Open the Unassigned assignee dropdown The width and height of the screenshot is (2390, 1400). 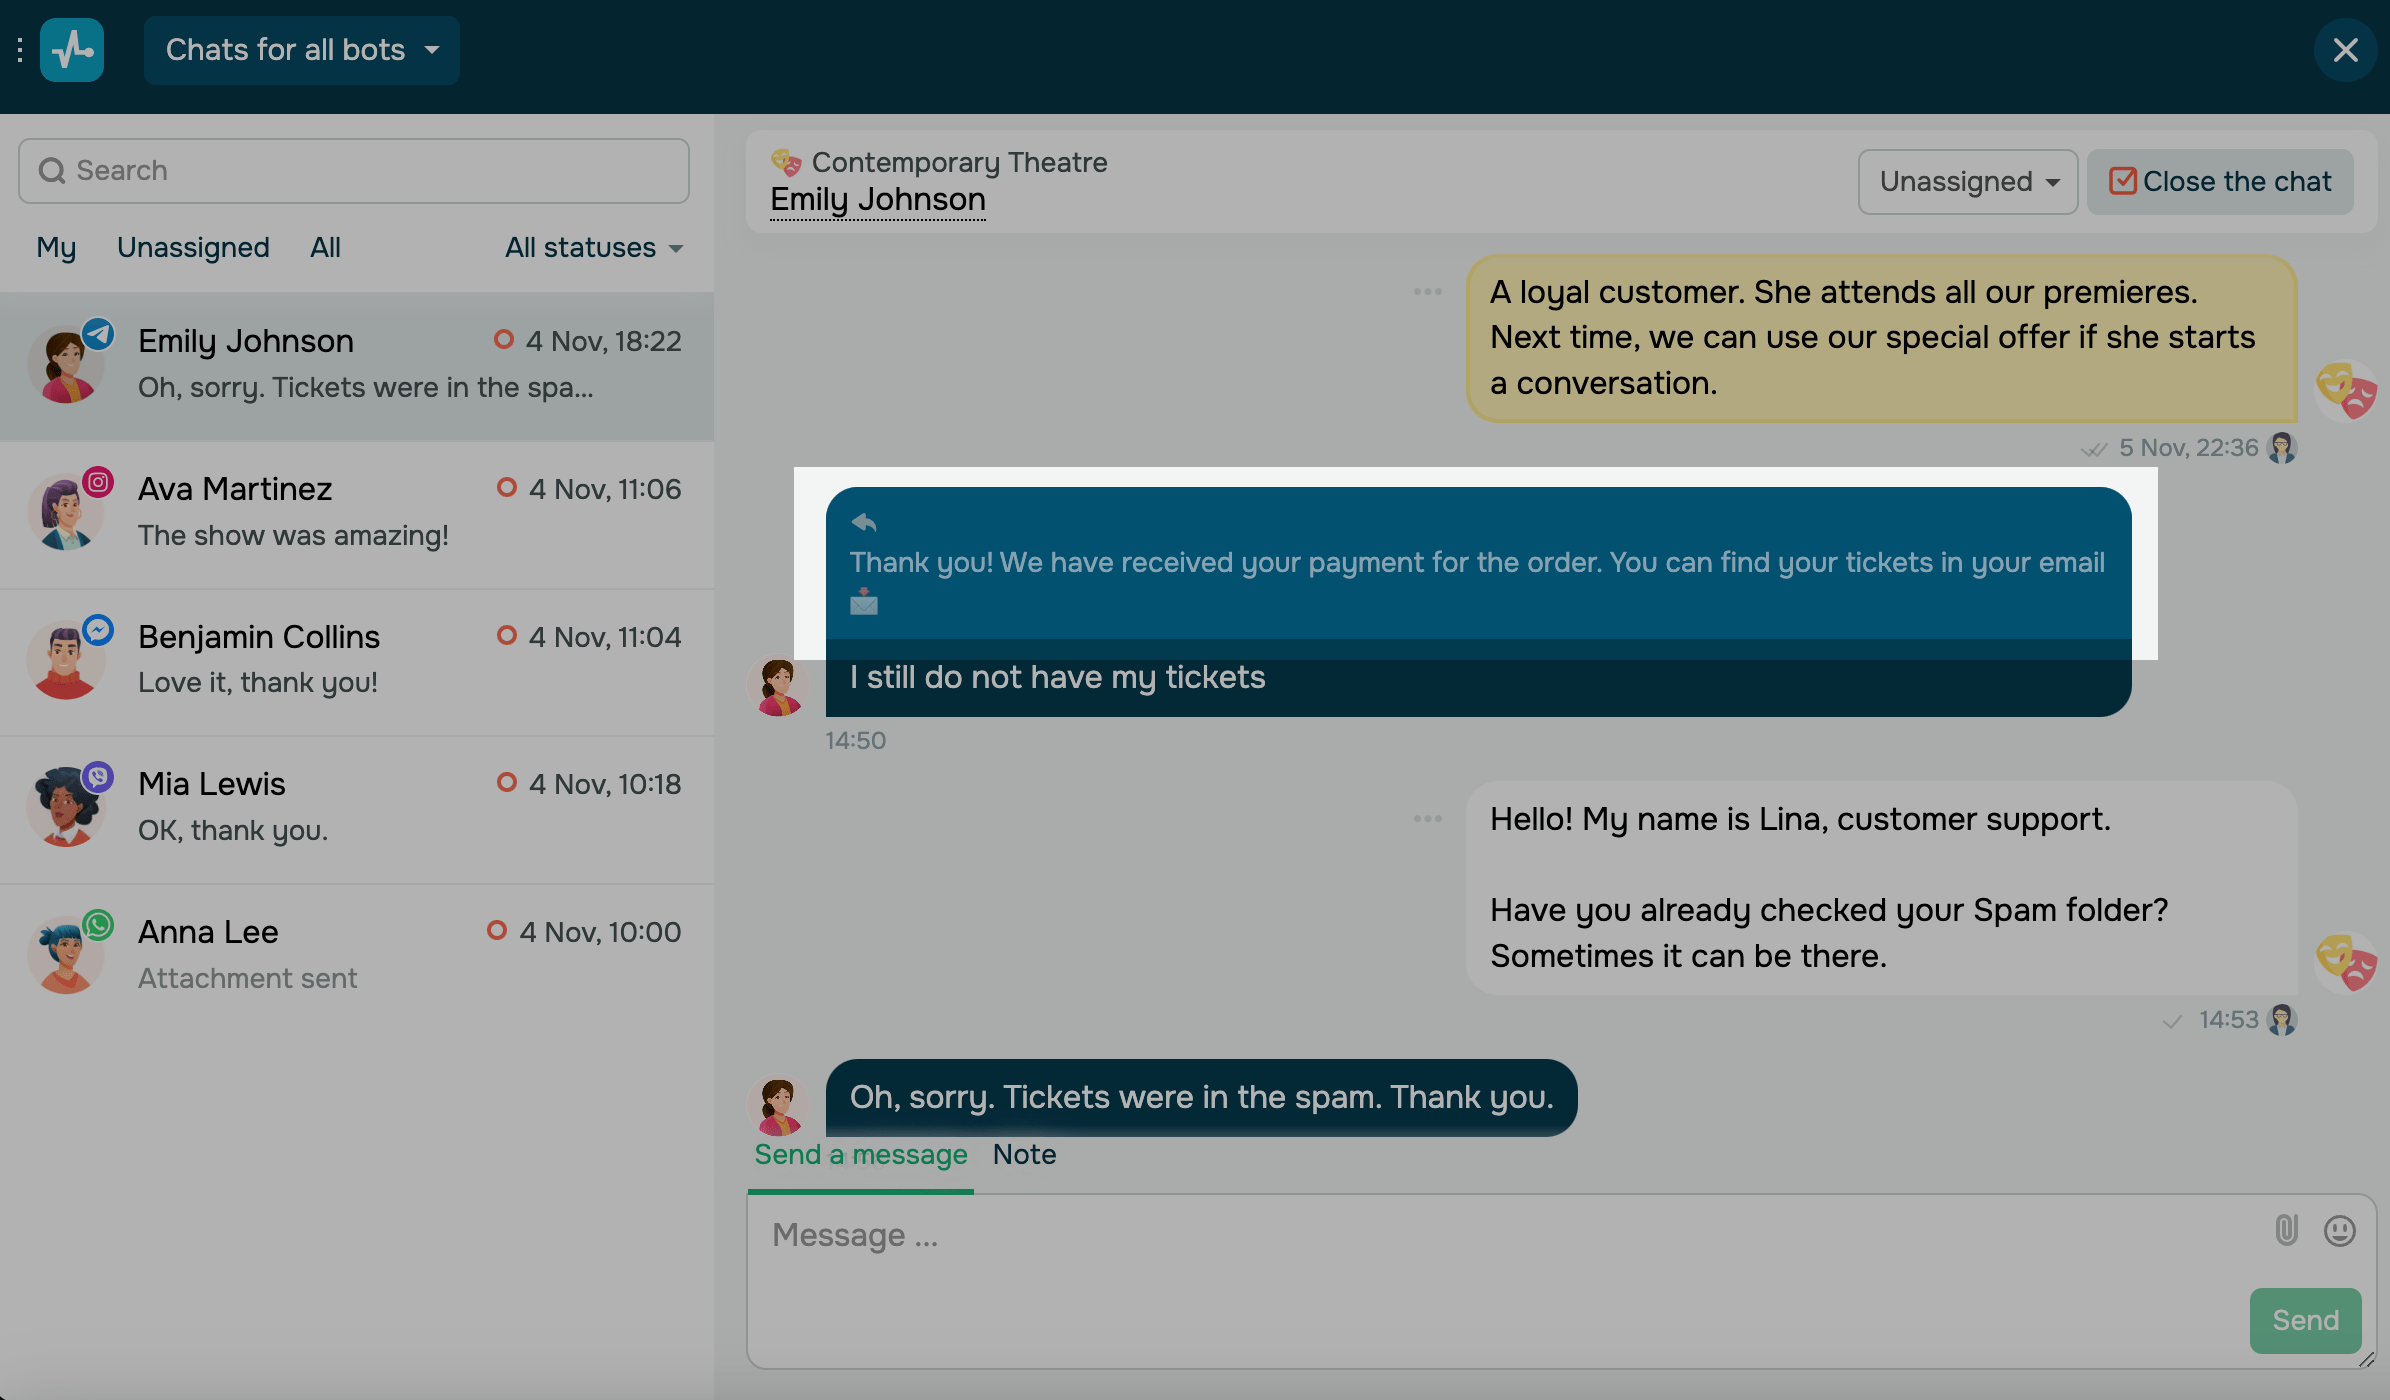tap(1967, 182)
